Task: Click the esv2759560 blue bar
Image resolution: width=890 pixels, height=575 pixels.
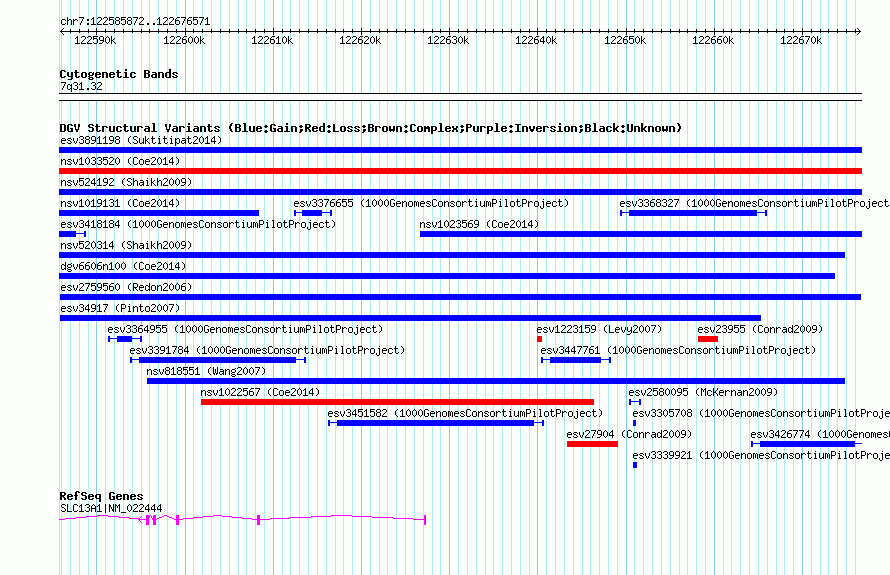Action: [x=460, y=297]
